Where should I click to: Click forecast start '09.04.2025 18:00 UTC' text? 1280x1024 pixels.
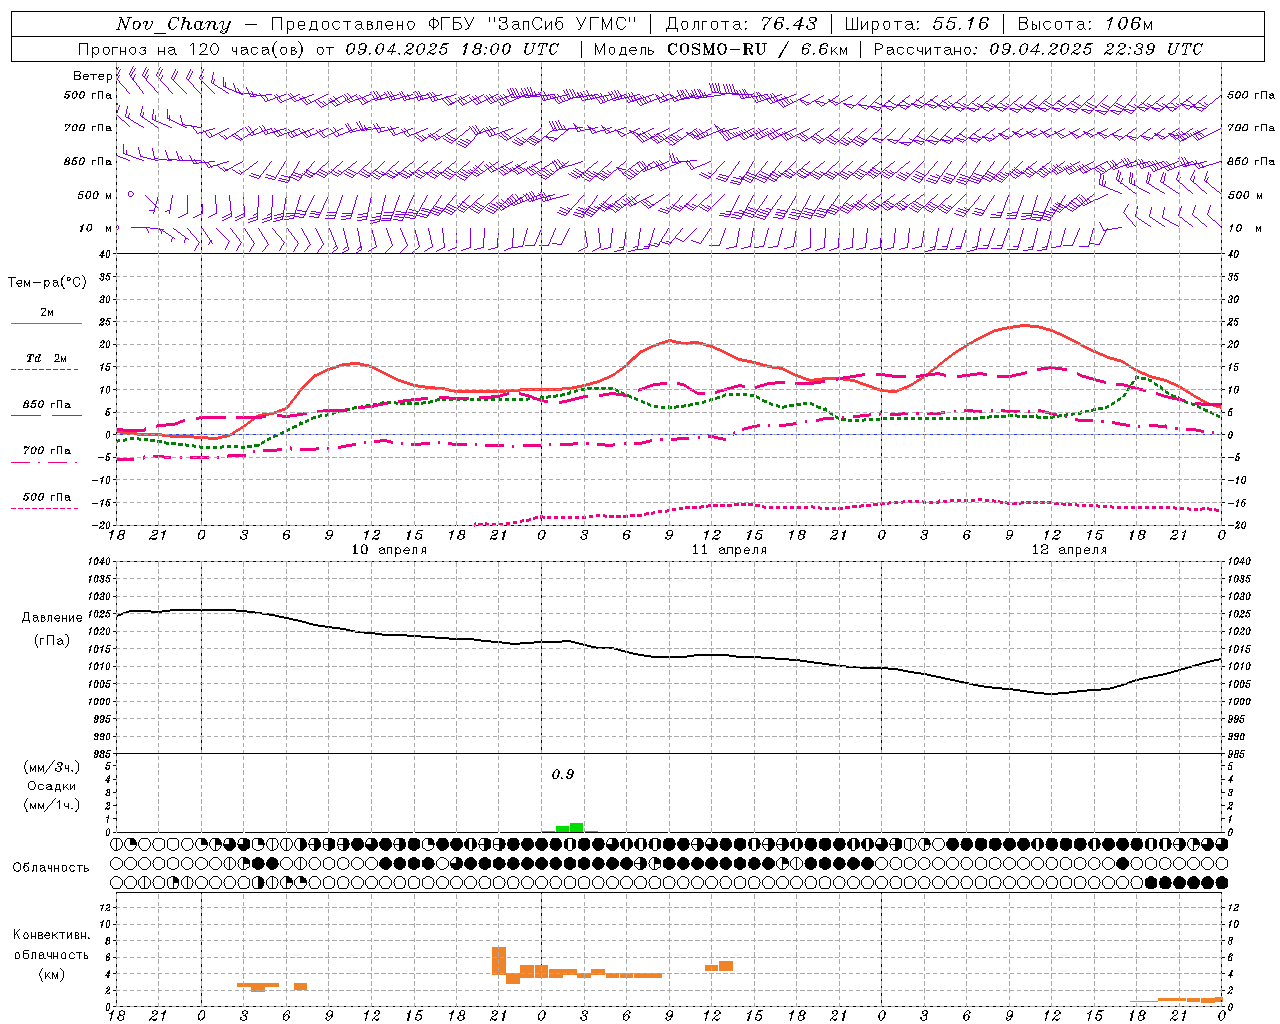tap(452, 49)
